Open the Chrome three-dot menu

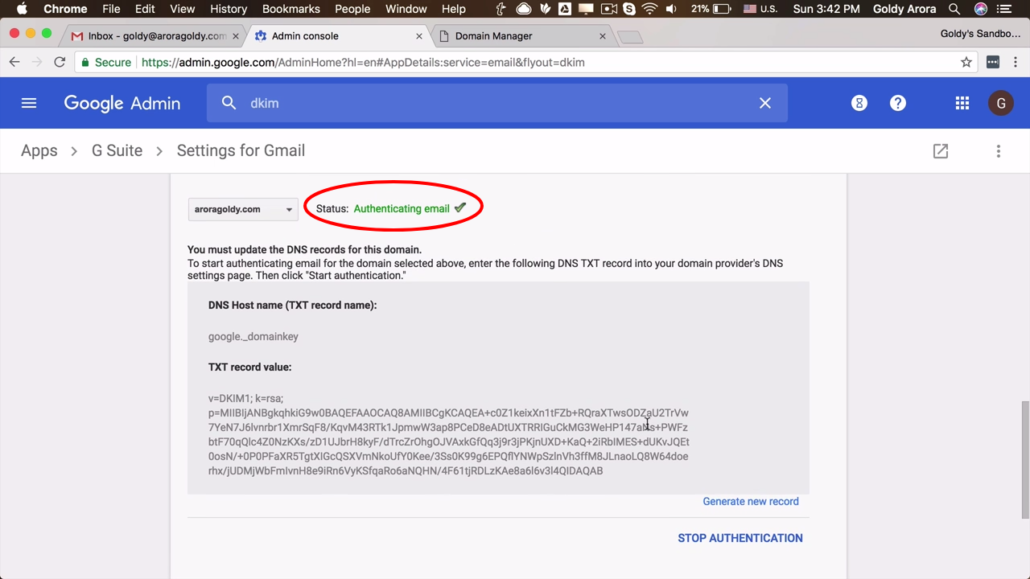[x=1016, y=62]
